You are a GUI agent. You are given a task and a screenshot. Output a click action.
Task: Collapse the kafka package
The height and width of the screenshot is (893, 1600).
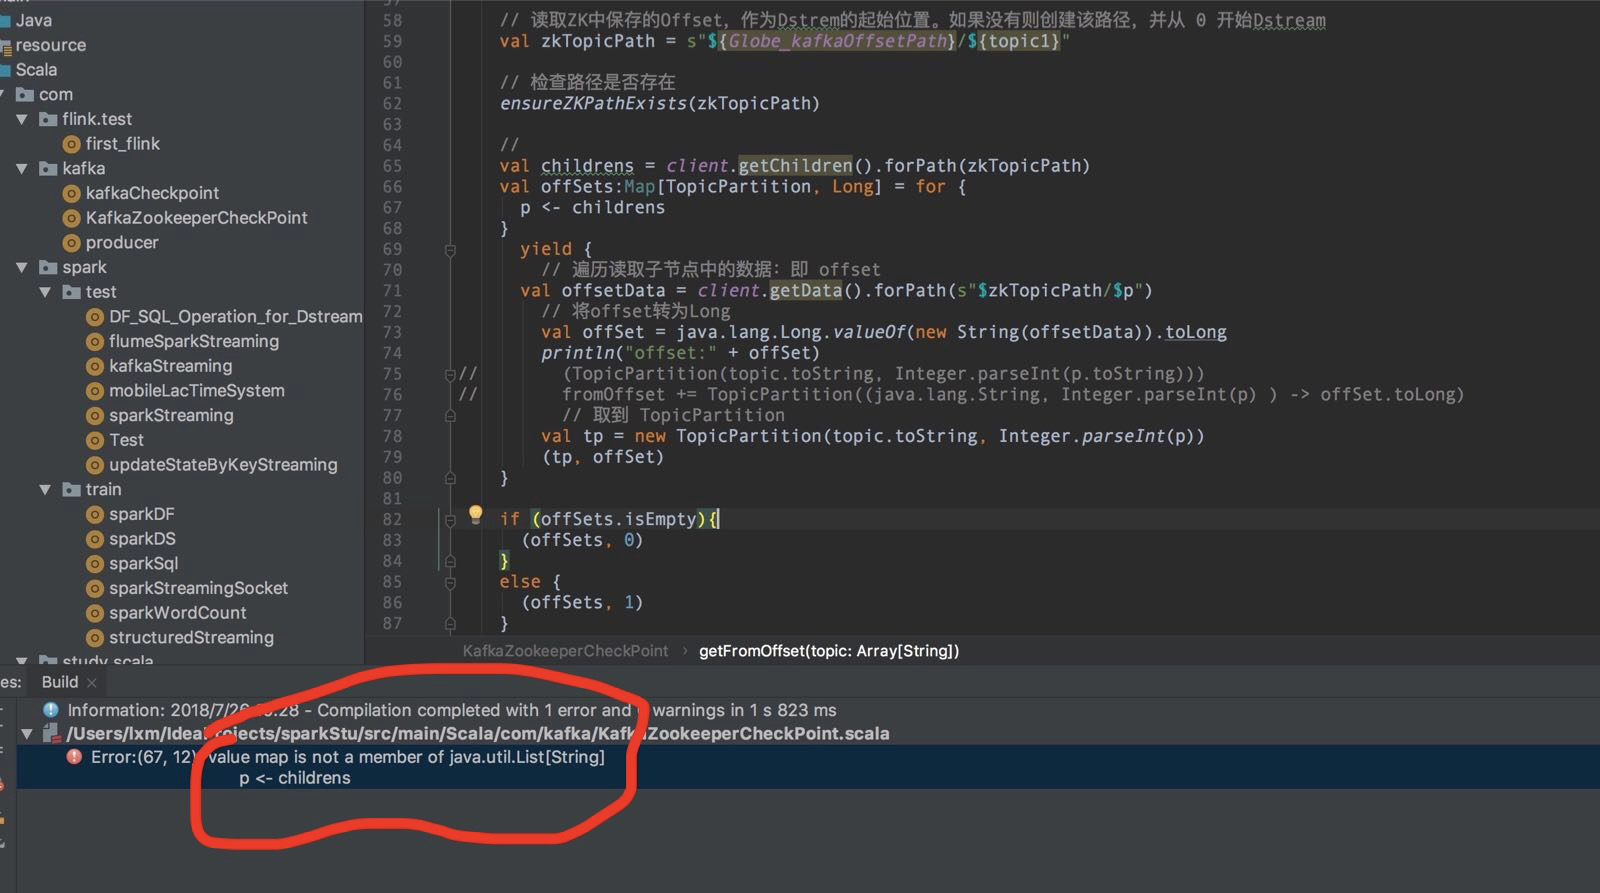(22, 168)
